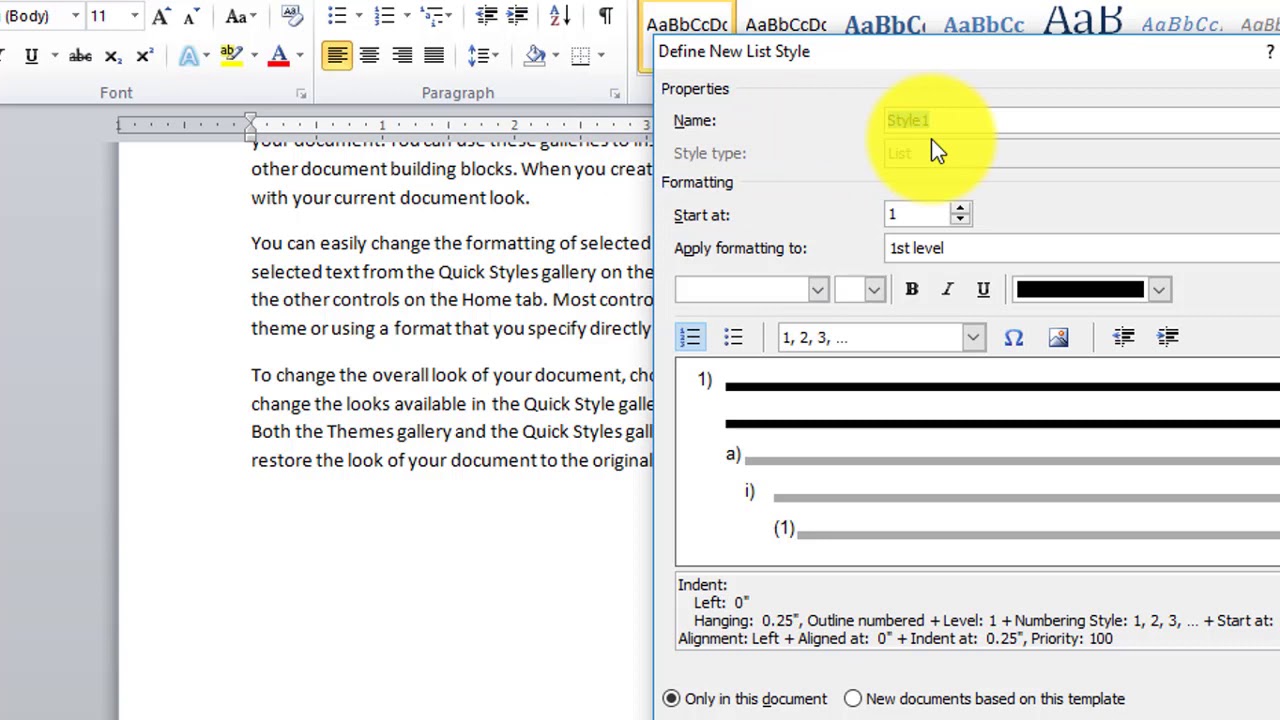Click the Shading paint bucket icon

(536, 56)
